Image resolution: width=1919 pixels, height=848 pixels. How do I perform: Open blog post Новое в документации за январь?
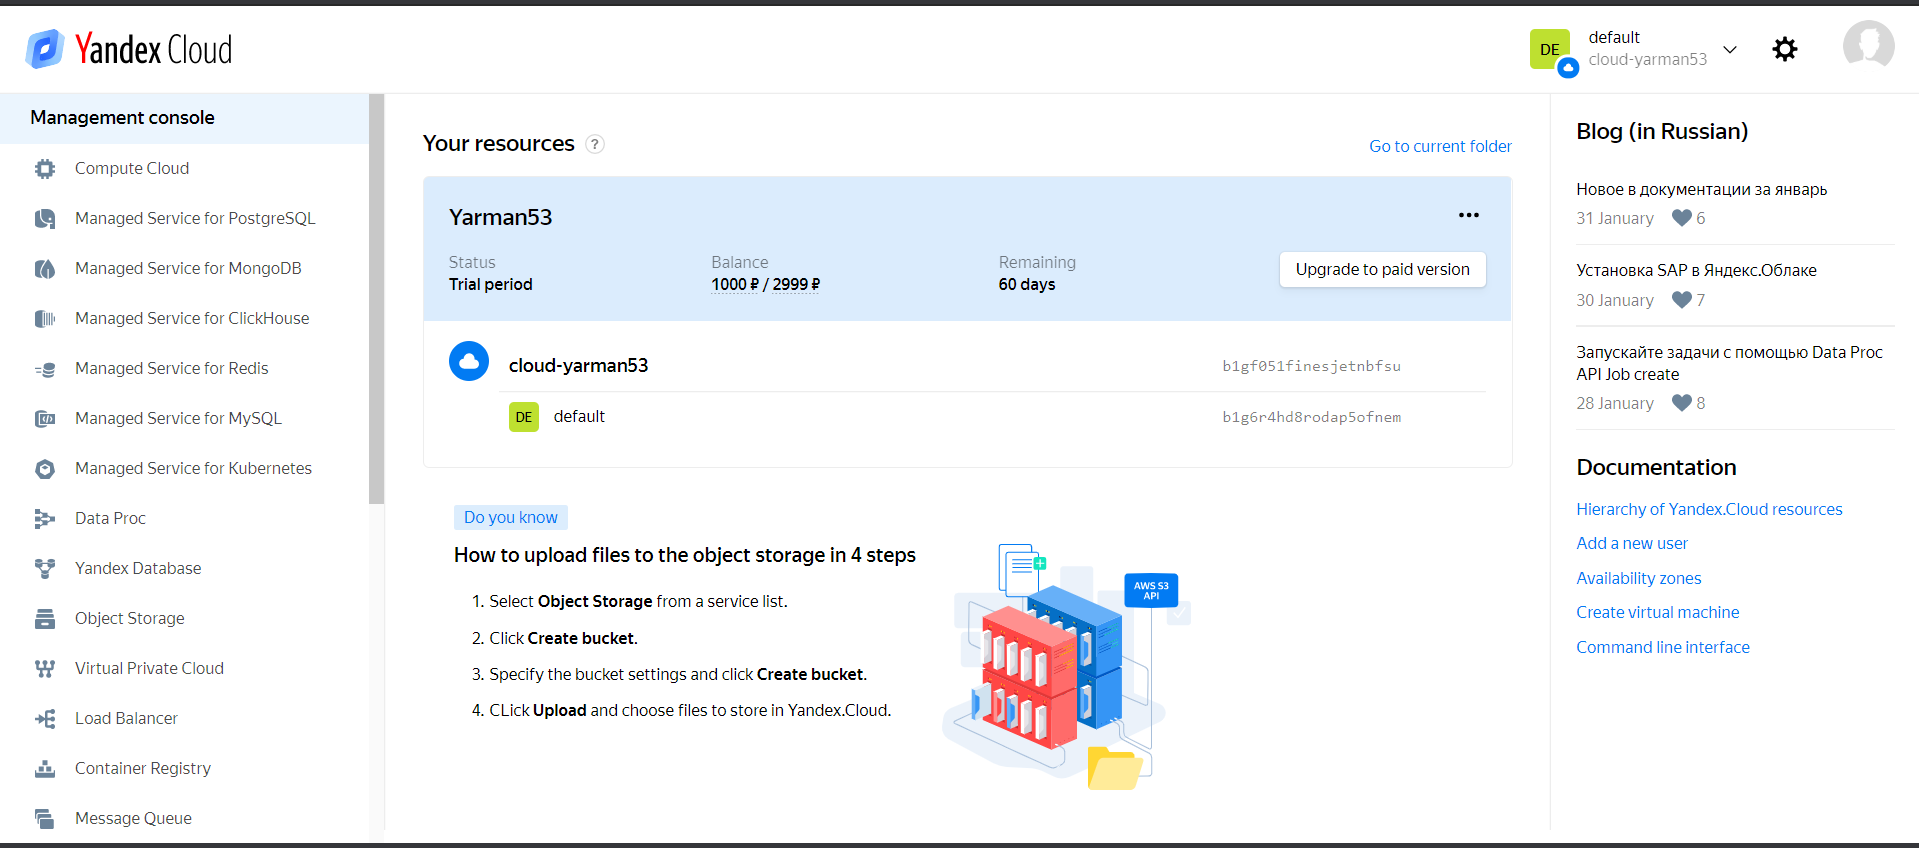1701,189
